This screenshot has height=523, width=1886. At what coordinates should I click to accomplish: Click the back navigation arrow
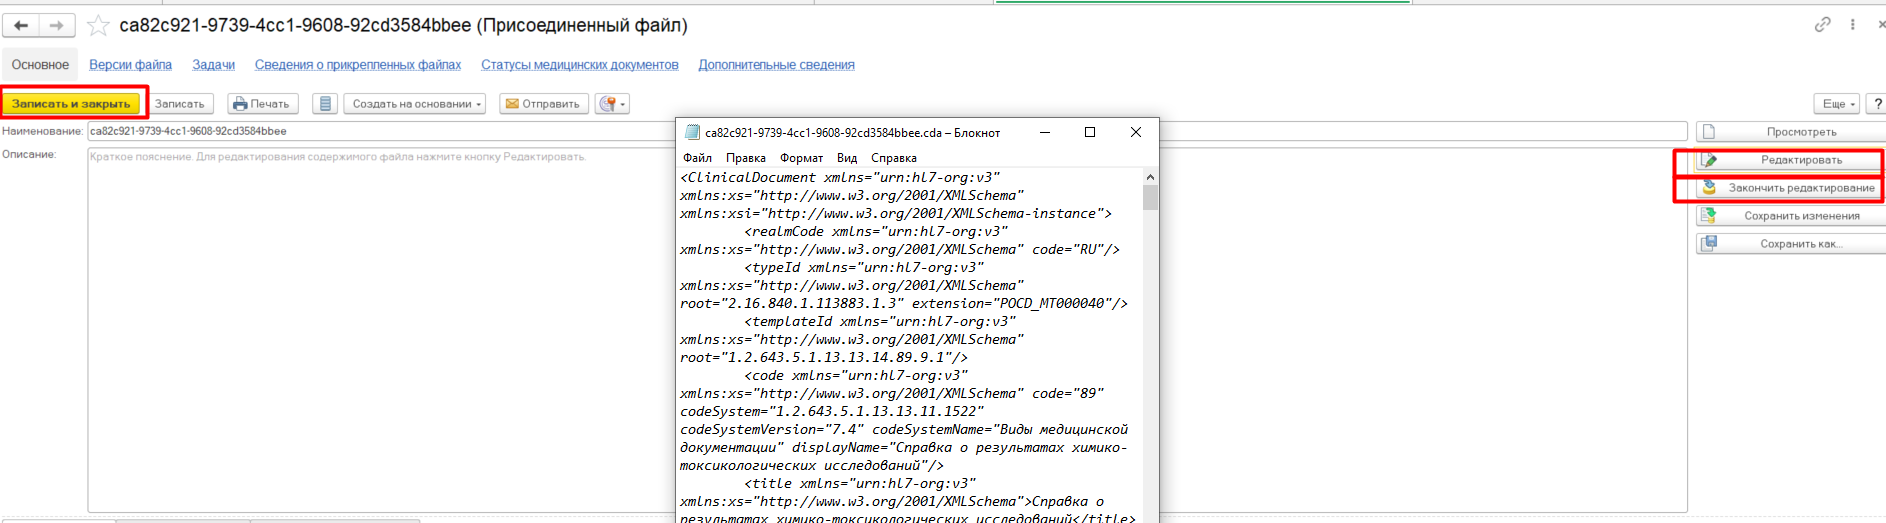(x=21, y=25)
